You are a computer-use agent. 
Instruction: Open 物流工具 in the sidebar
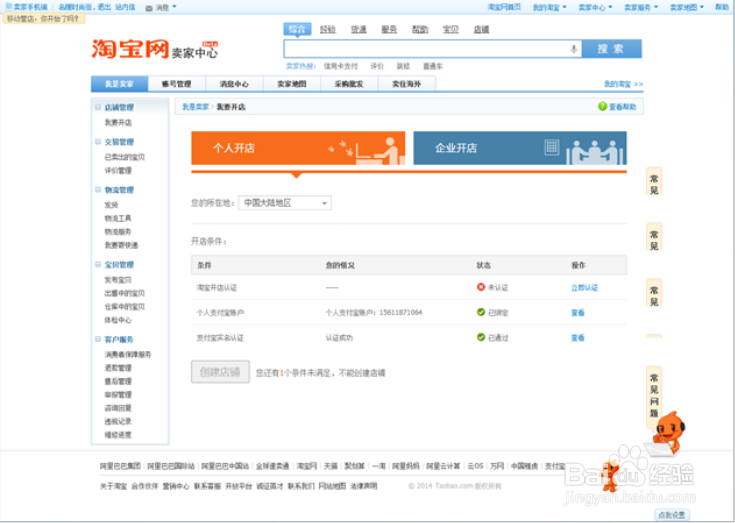click(x=118, y=218)
